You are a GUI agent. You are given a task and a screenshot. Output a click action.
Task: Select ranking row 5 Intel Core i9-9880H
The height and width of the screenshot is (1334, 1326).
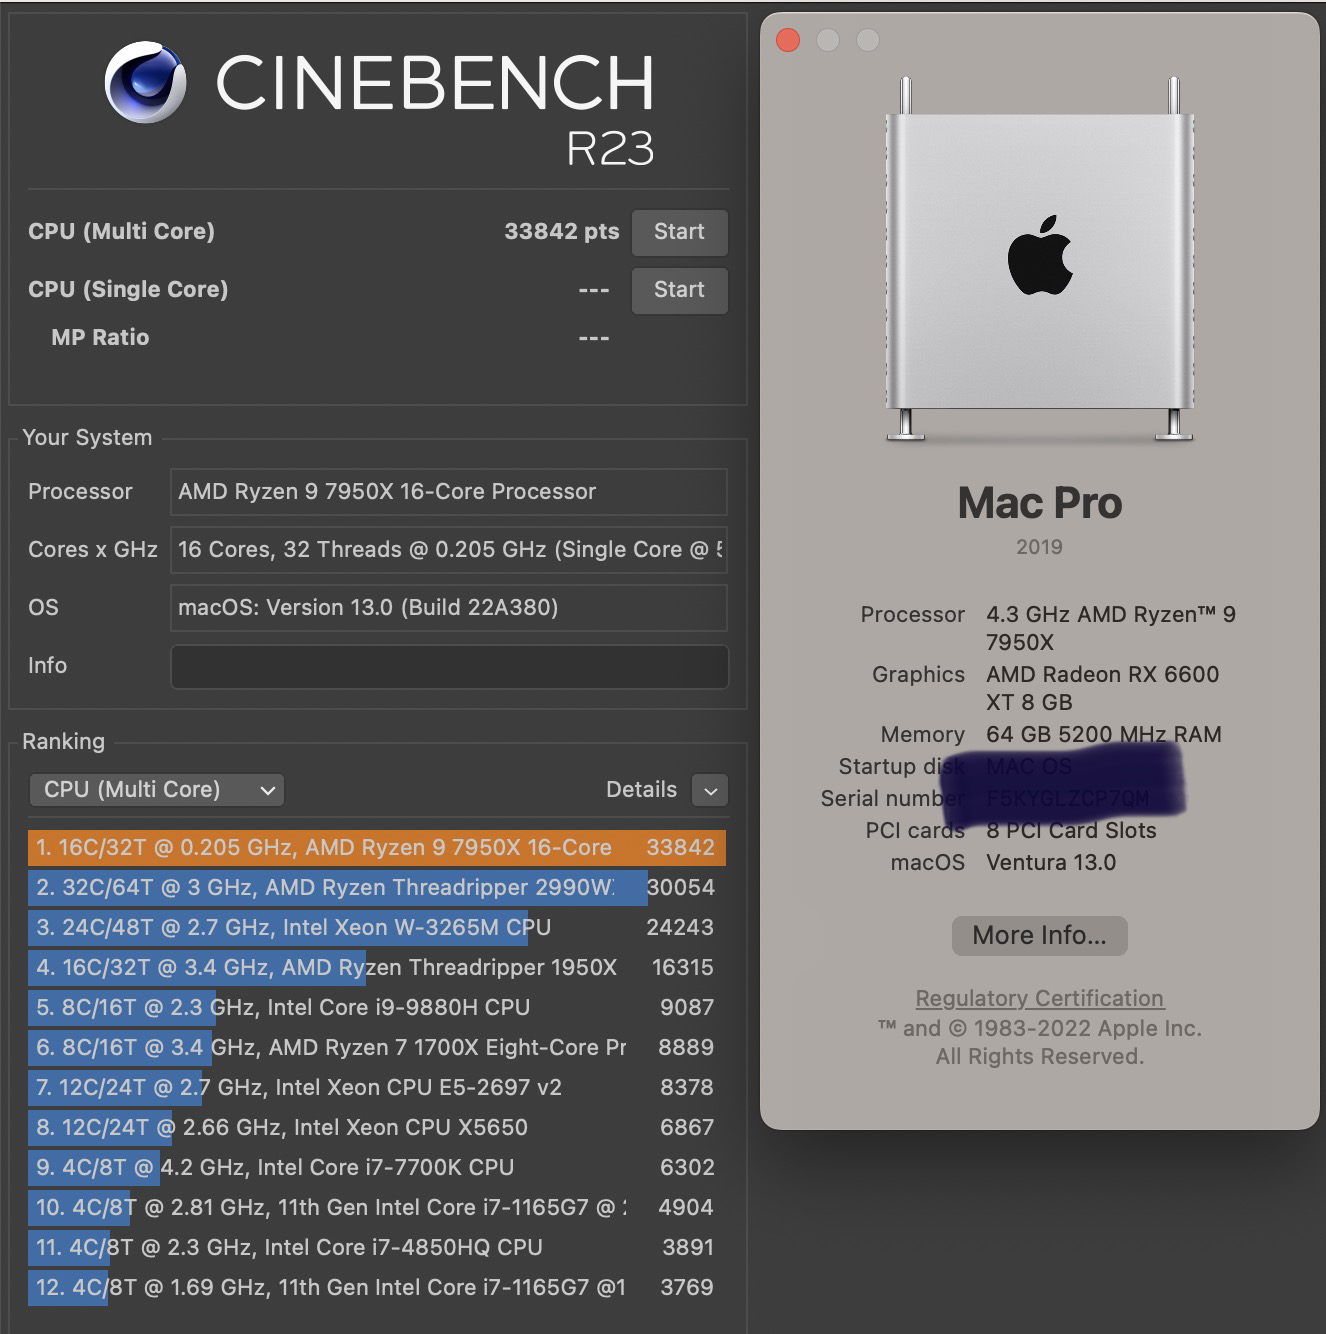(377, 1008)
